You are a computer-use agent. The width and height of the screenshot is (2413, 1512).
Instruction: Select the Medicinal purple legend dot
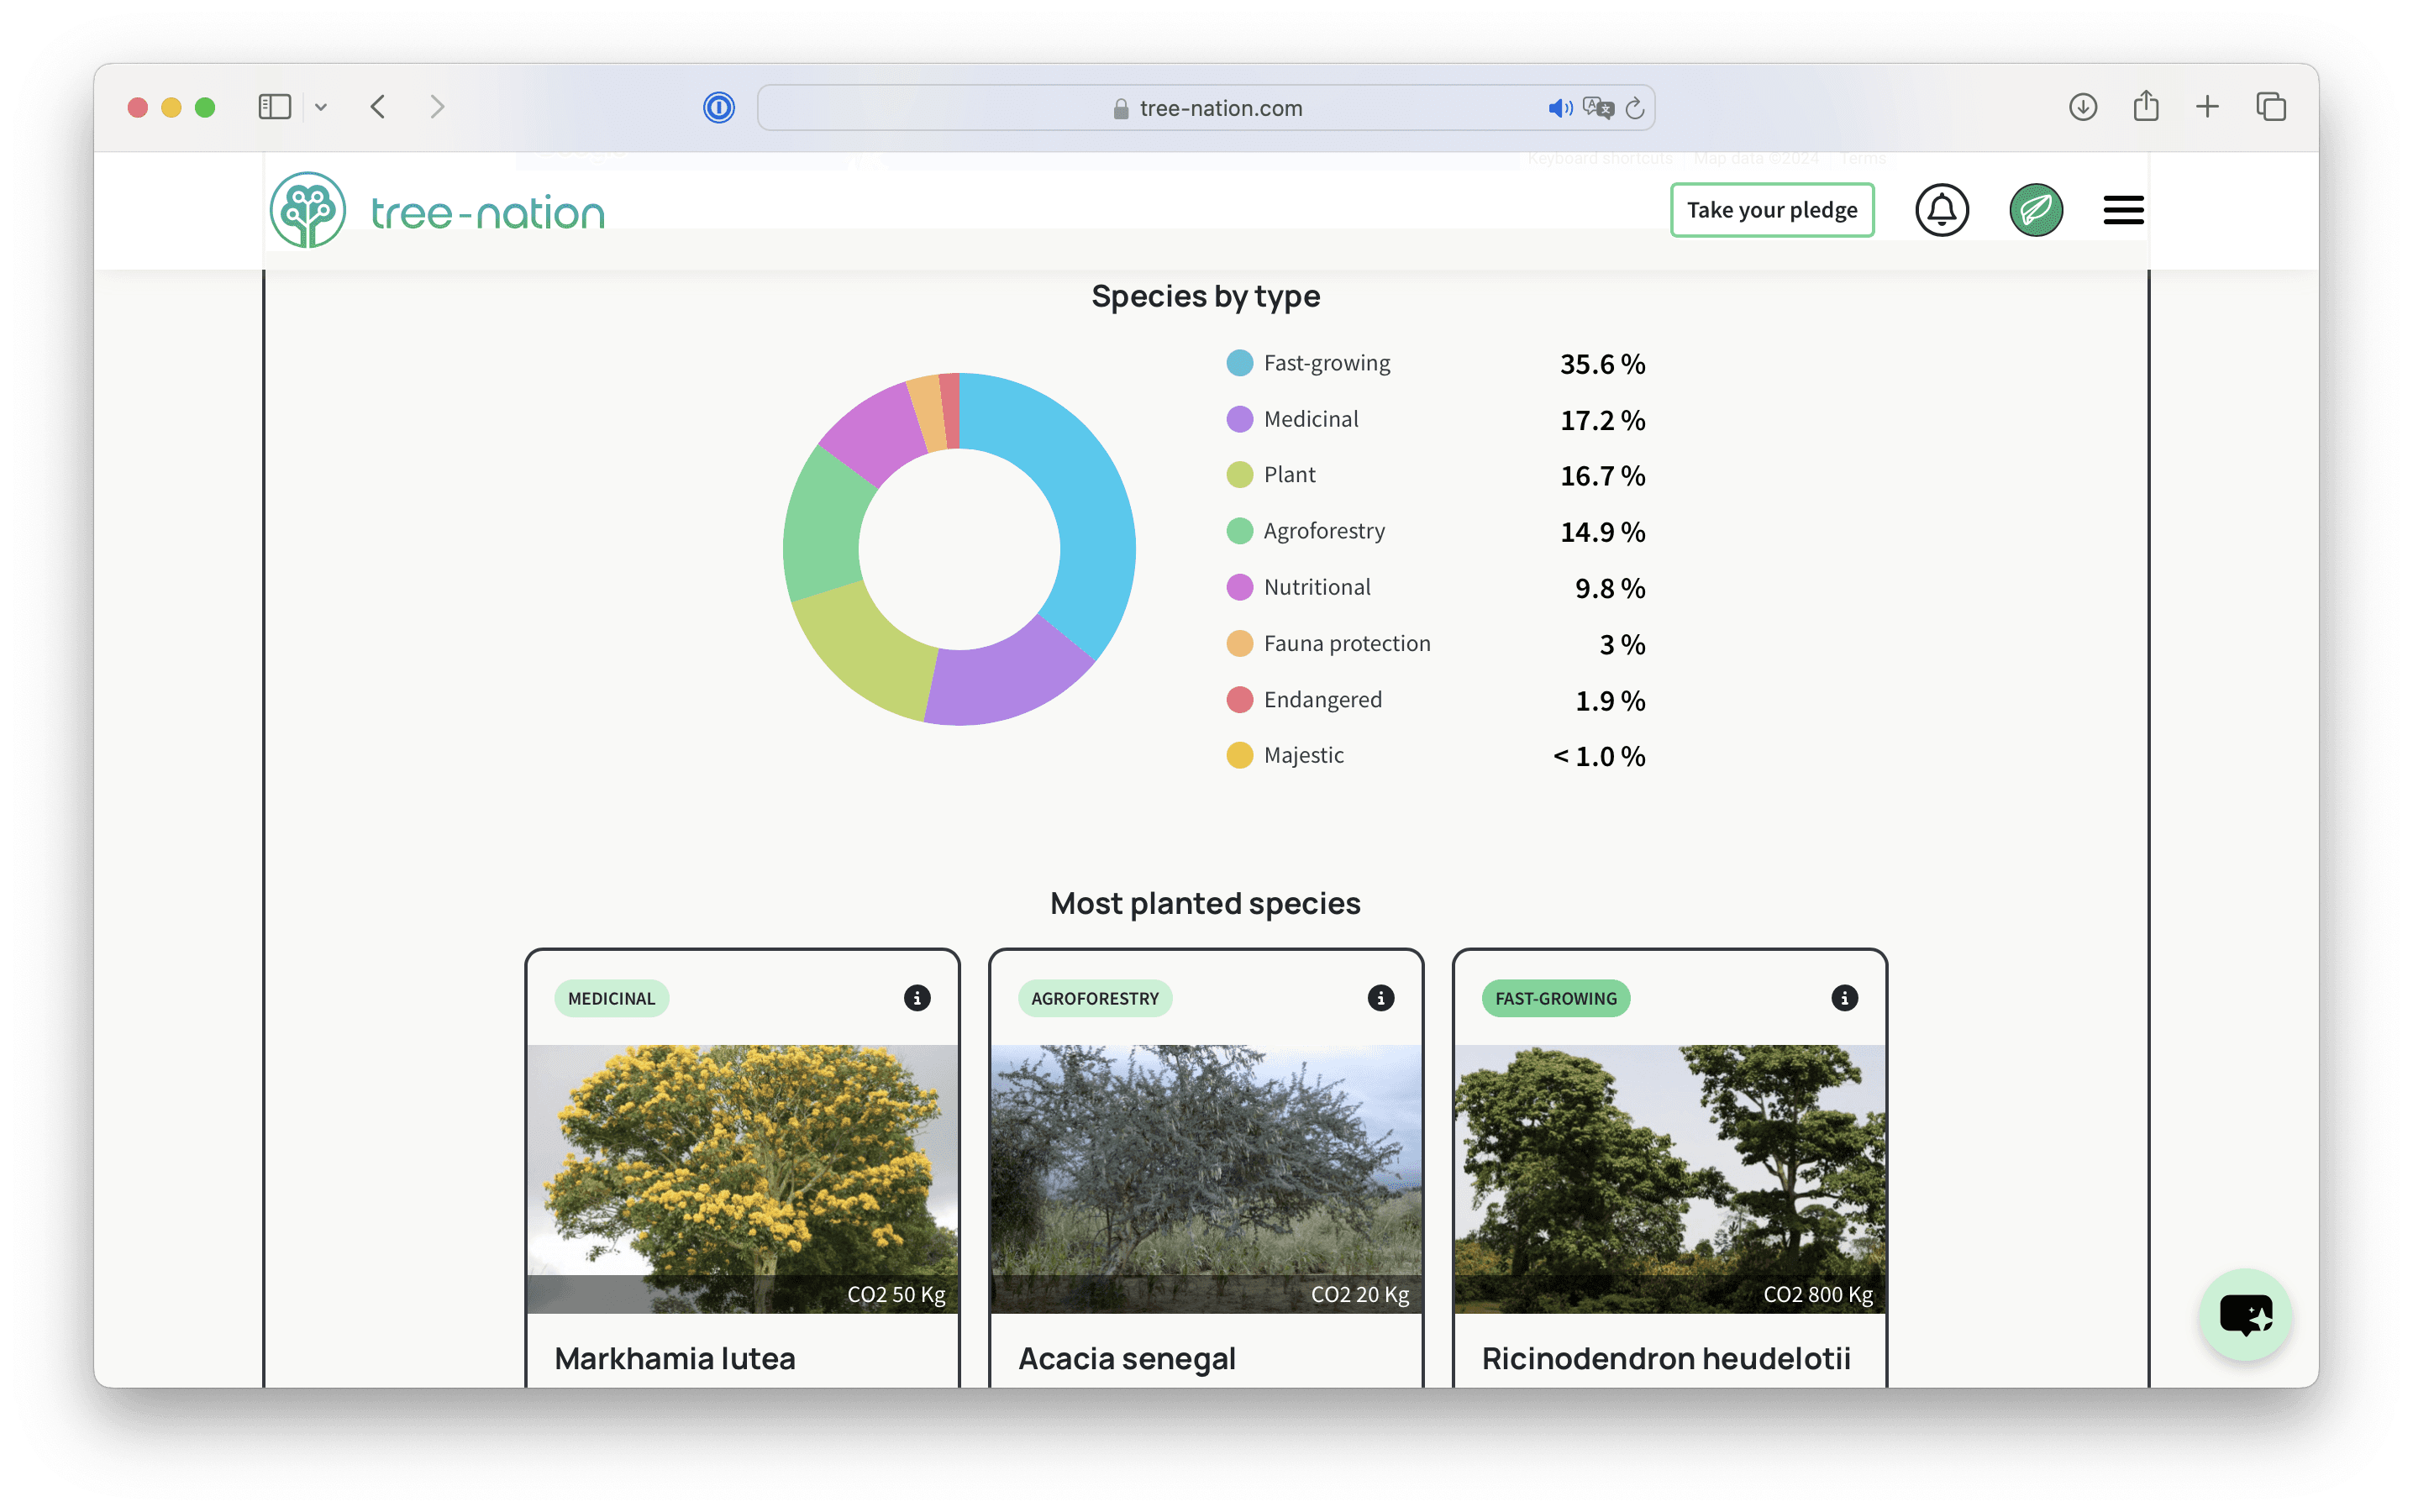tap(1240, 419)
